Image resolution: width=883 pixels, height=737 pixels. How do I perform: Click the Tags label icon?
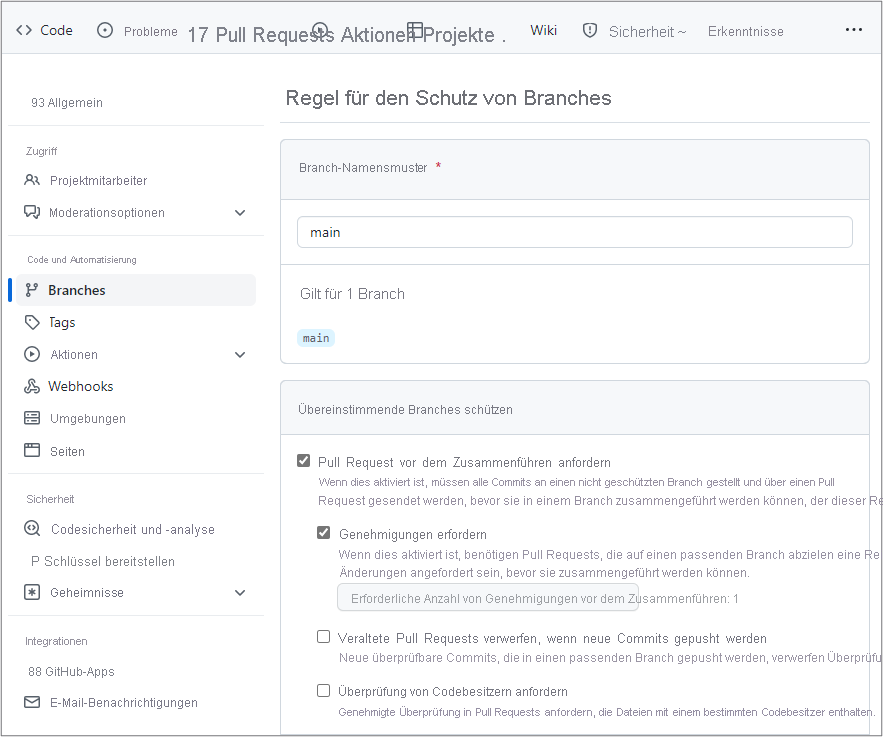tap(32, 322)
